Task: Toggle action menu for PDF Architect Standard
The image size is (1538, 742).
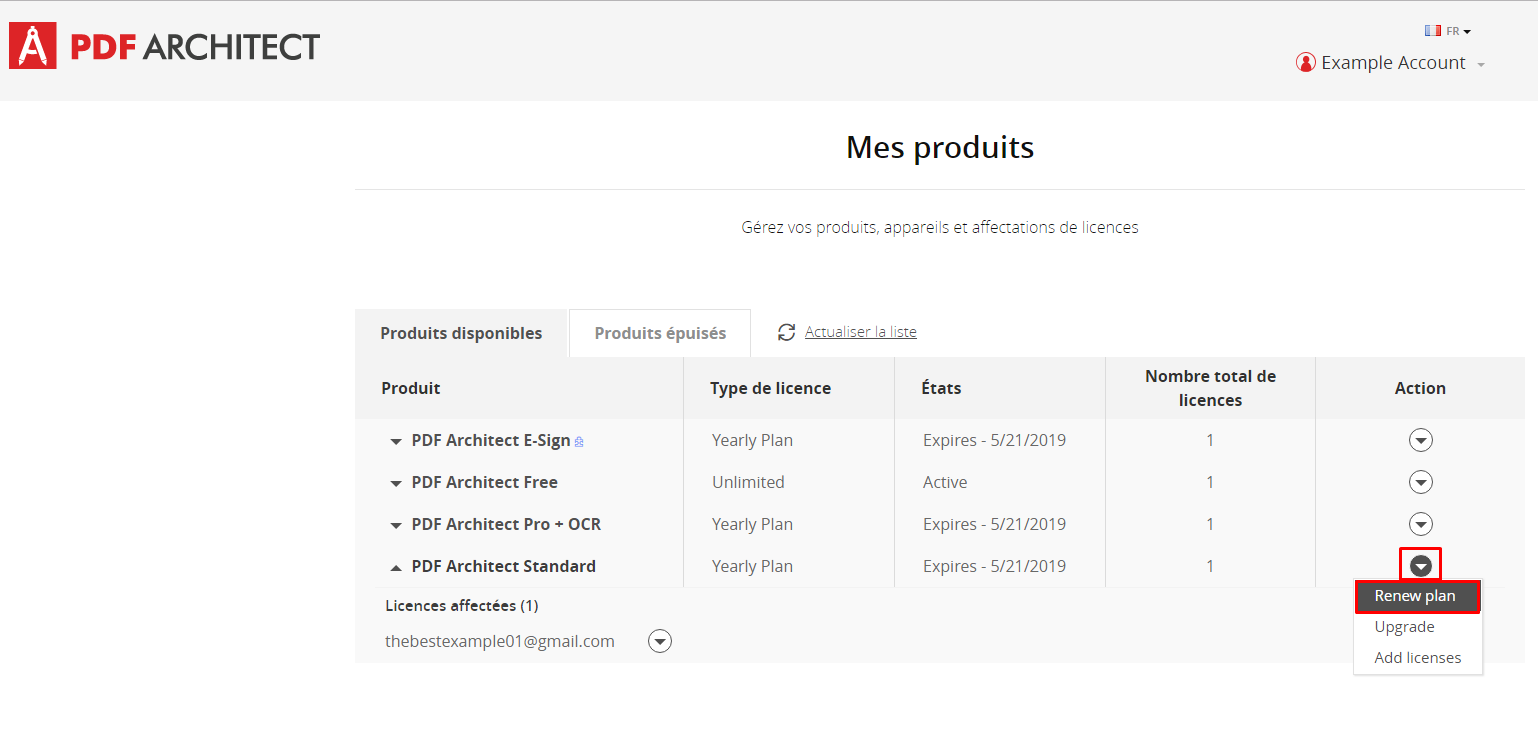Action: tap(1420, 566)
